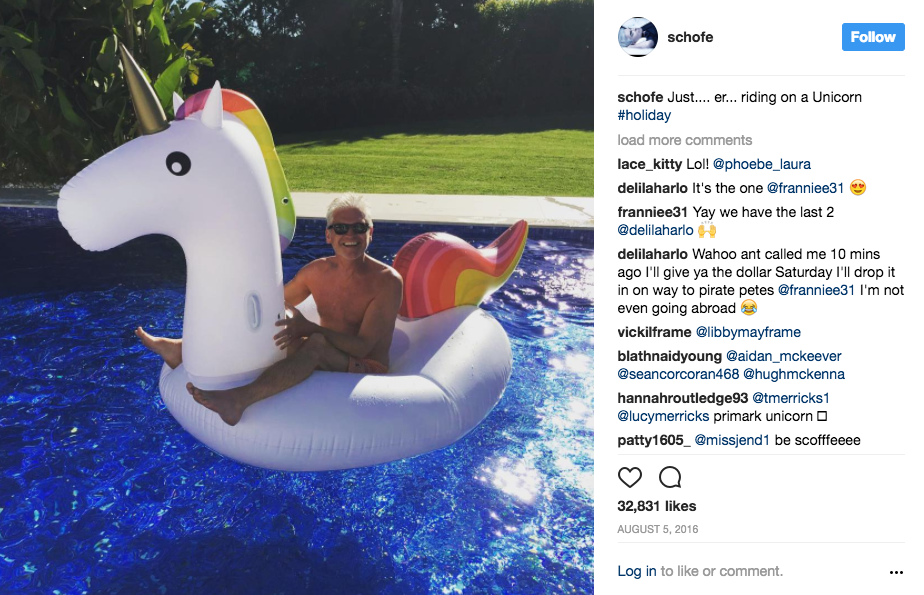Image resolution: width=924 pixels, height=595 pixels.
Task: Open the @aidan_mckeever mention
Action: point(784,356)
